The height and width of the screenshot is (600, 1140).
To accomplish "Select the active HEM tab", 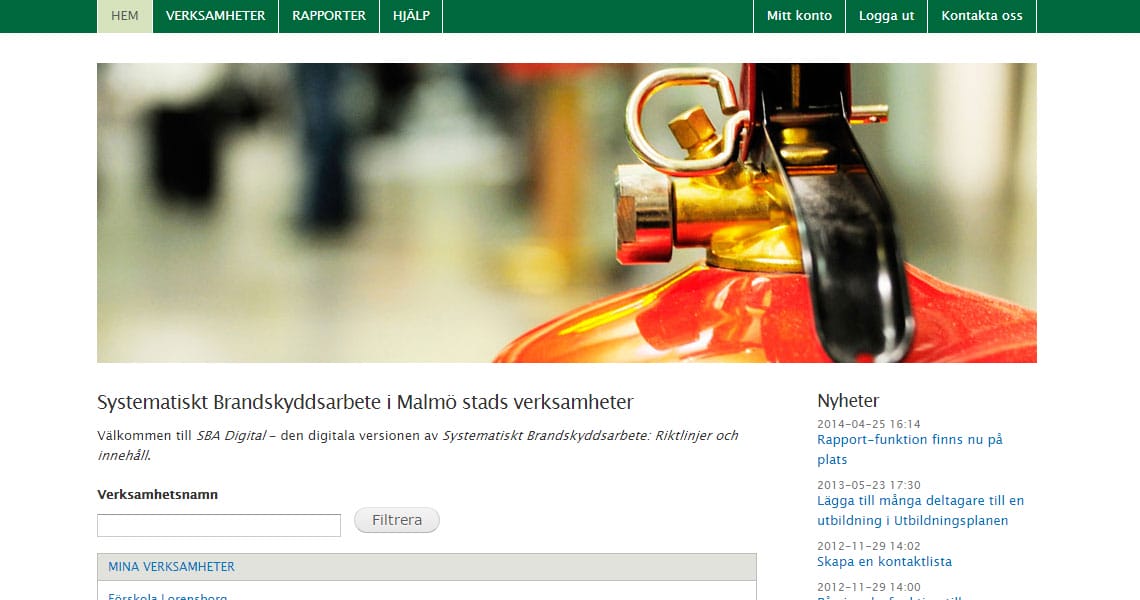I will [x=124, y=15].
